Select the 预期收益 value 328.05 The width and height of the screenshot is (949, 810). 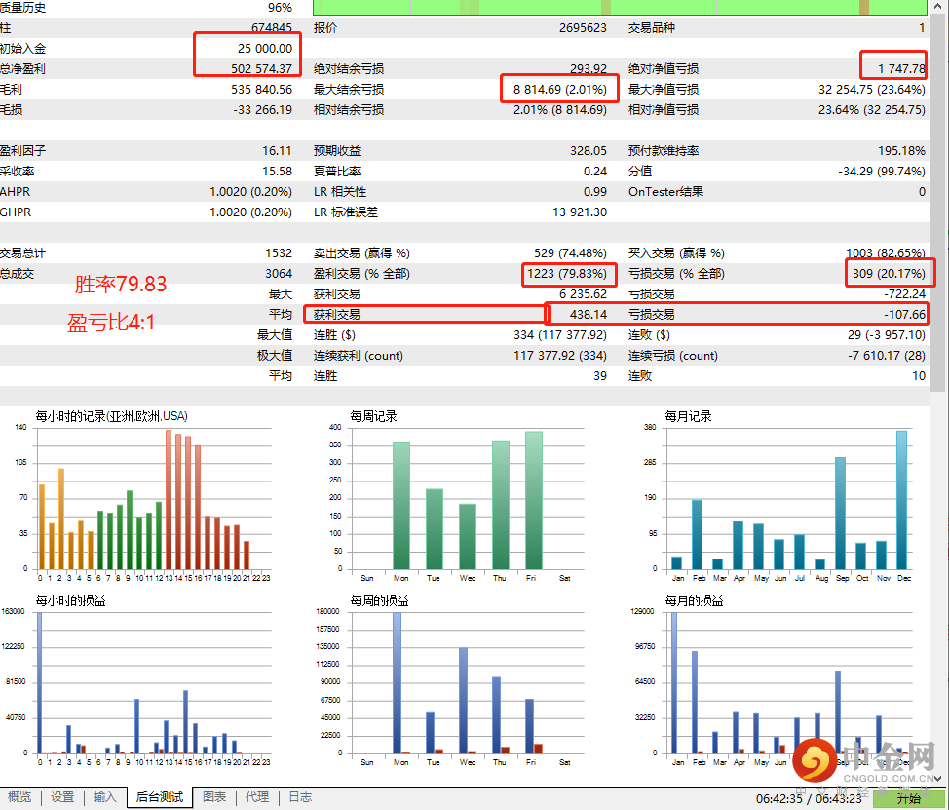[588, 151]
